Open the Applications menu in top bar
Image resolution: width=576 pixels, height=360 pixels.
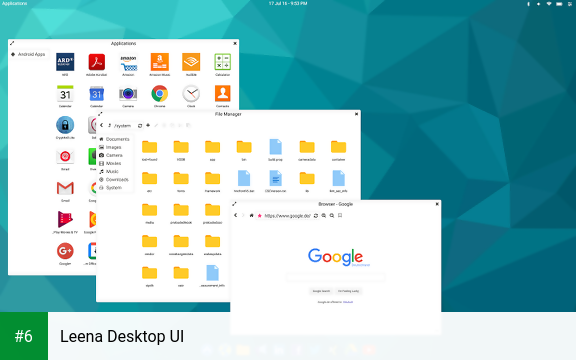tap(14, 3)
